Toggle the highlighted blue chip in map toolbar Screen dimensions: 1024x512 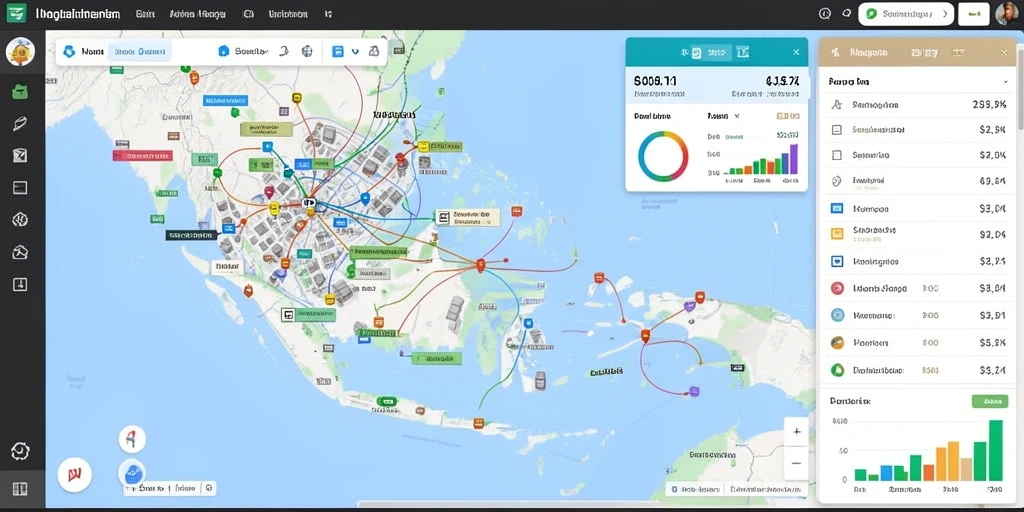click(139, 51)
